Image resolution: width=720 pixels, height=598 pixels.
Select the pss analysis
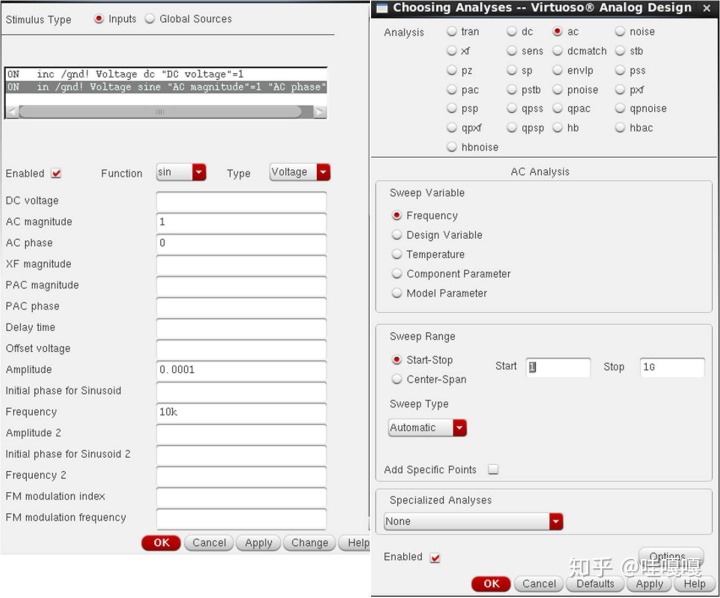click(x=620, y=70)
